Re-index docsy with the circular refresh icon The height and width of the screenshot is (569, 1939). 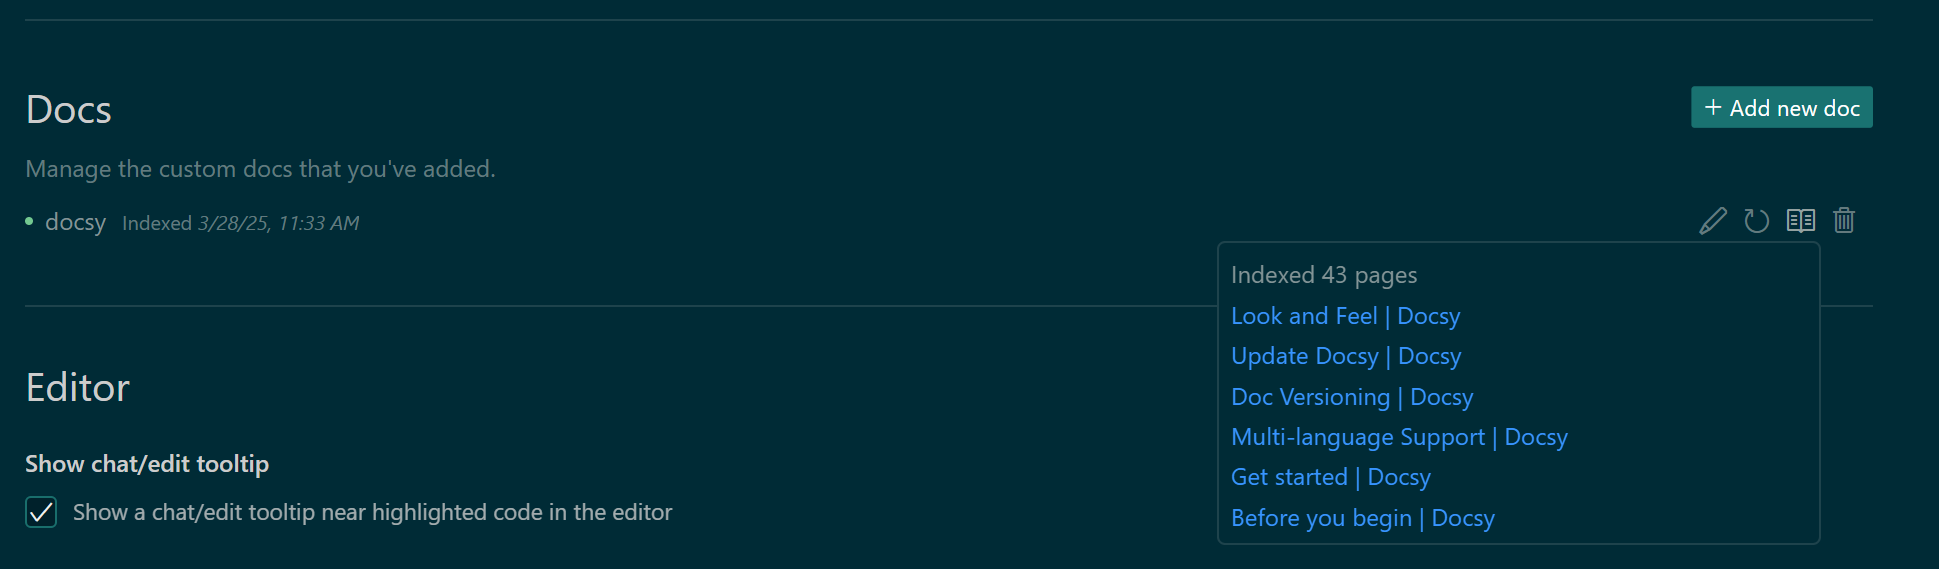1757,221
